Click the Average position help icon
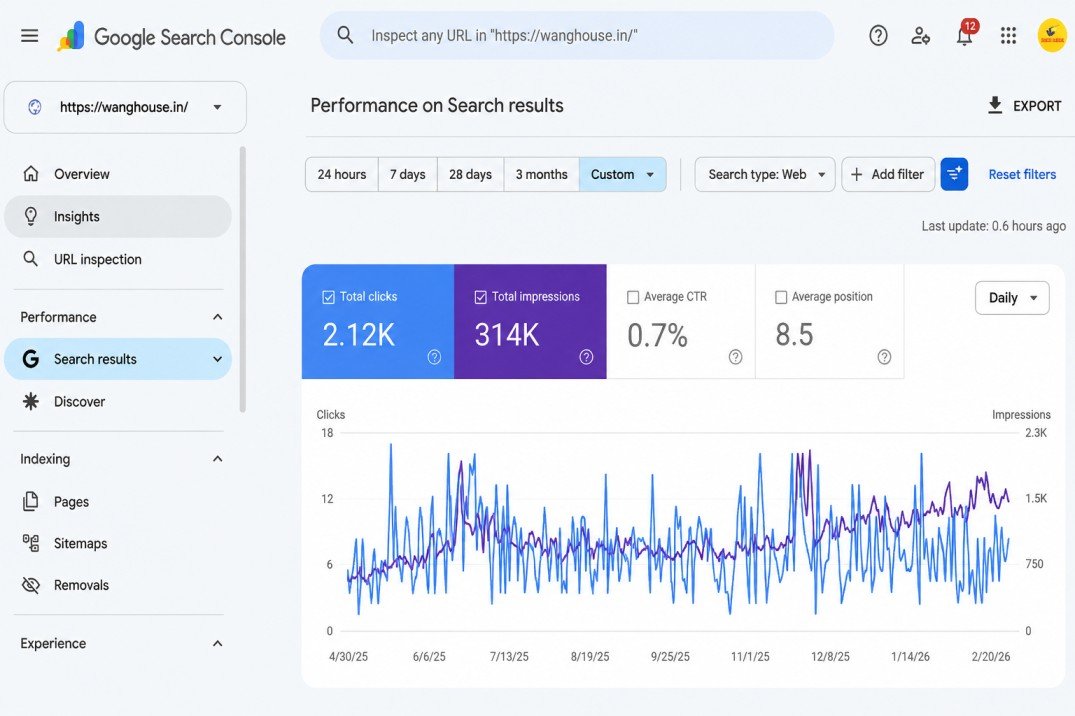Screen dimensions: 1075x716 [884, 357]
